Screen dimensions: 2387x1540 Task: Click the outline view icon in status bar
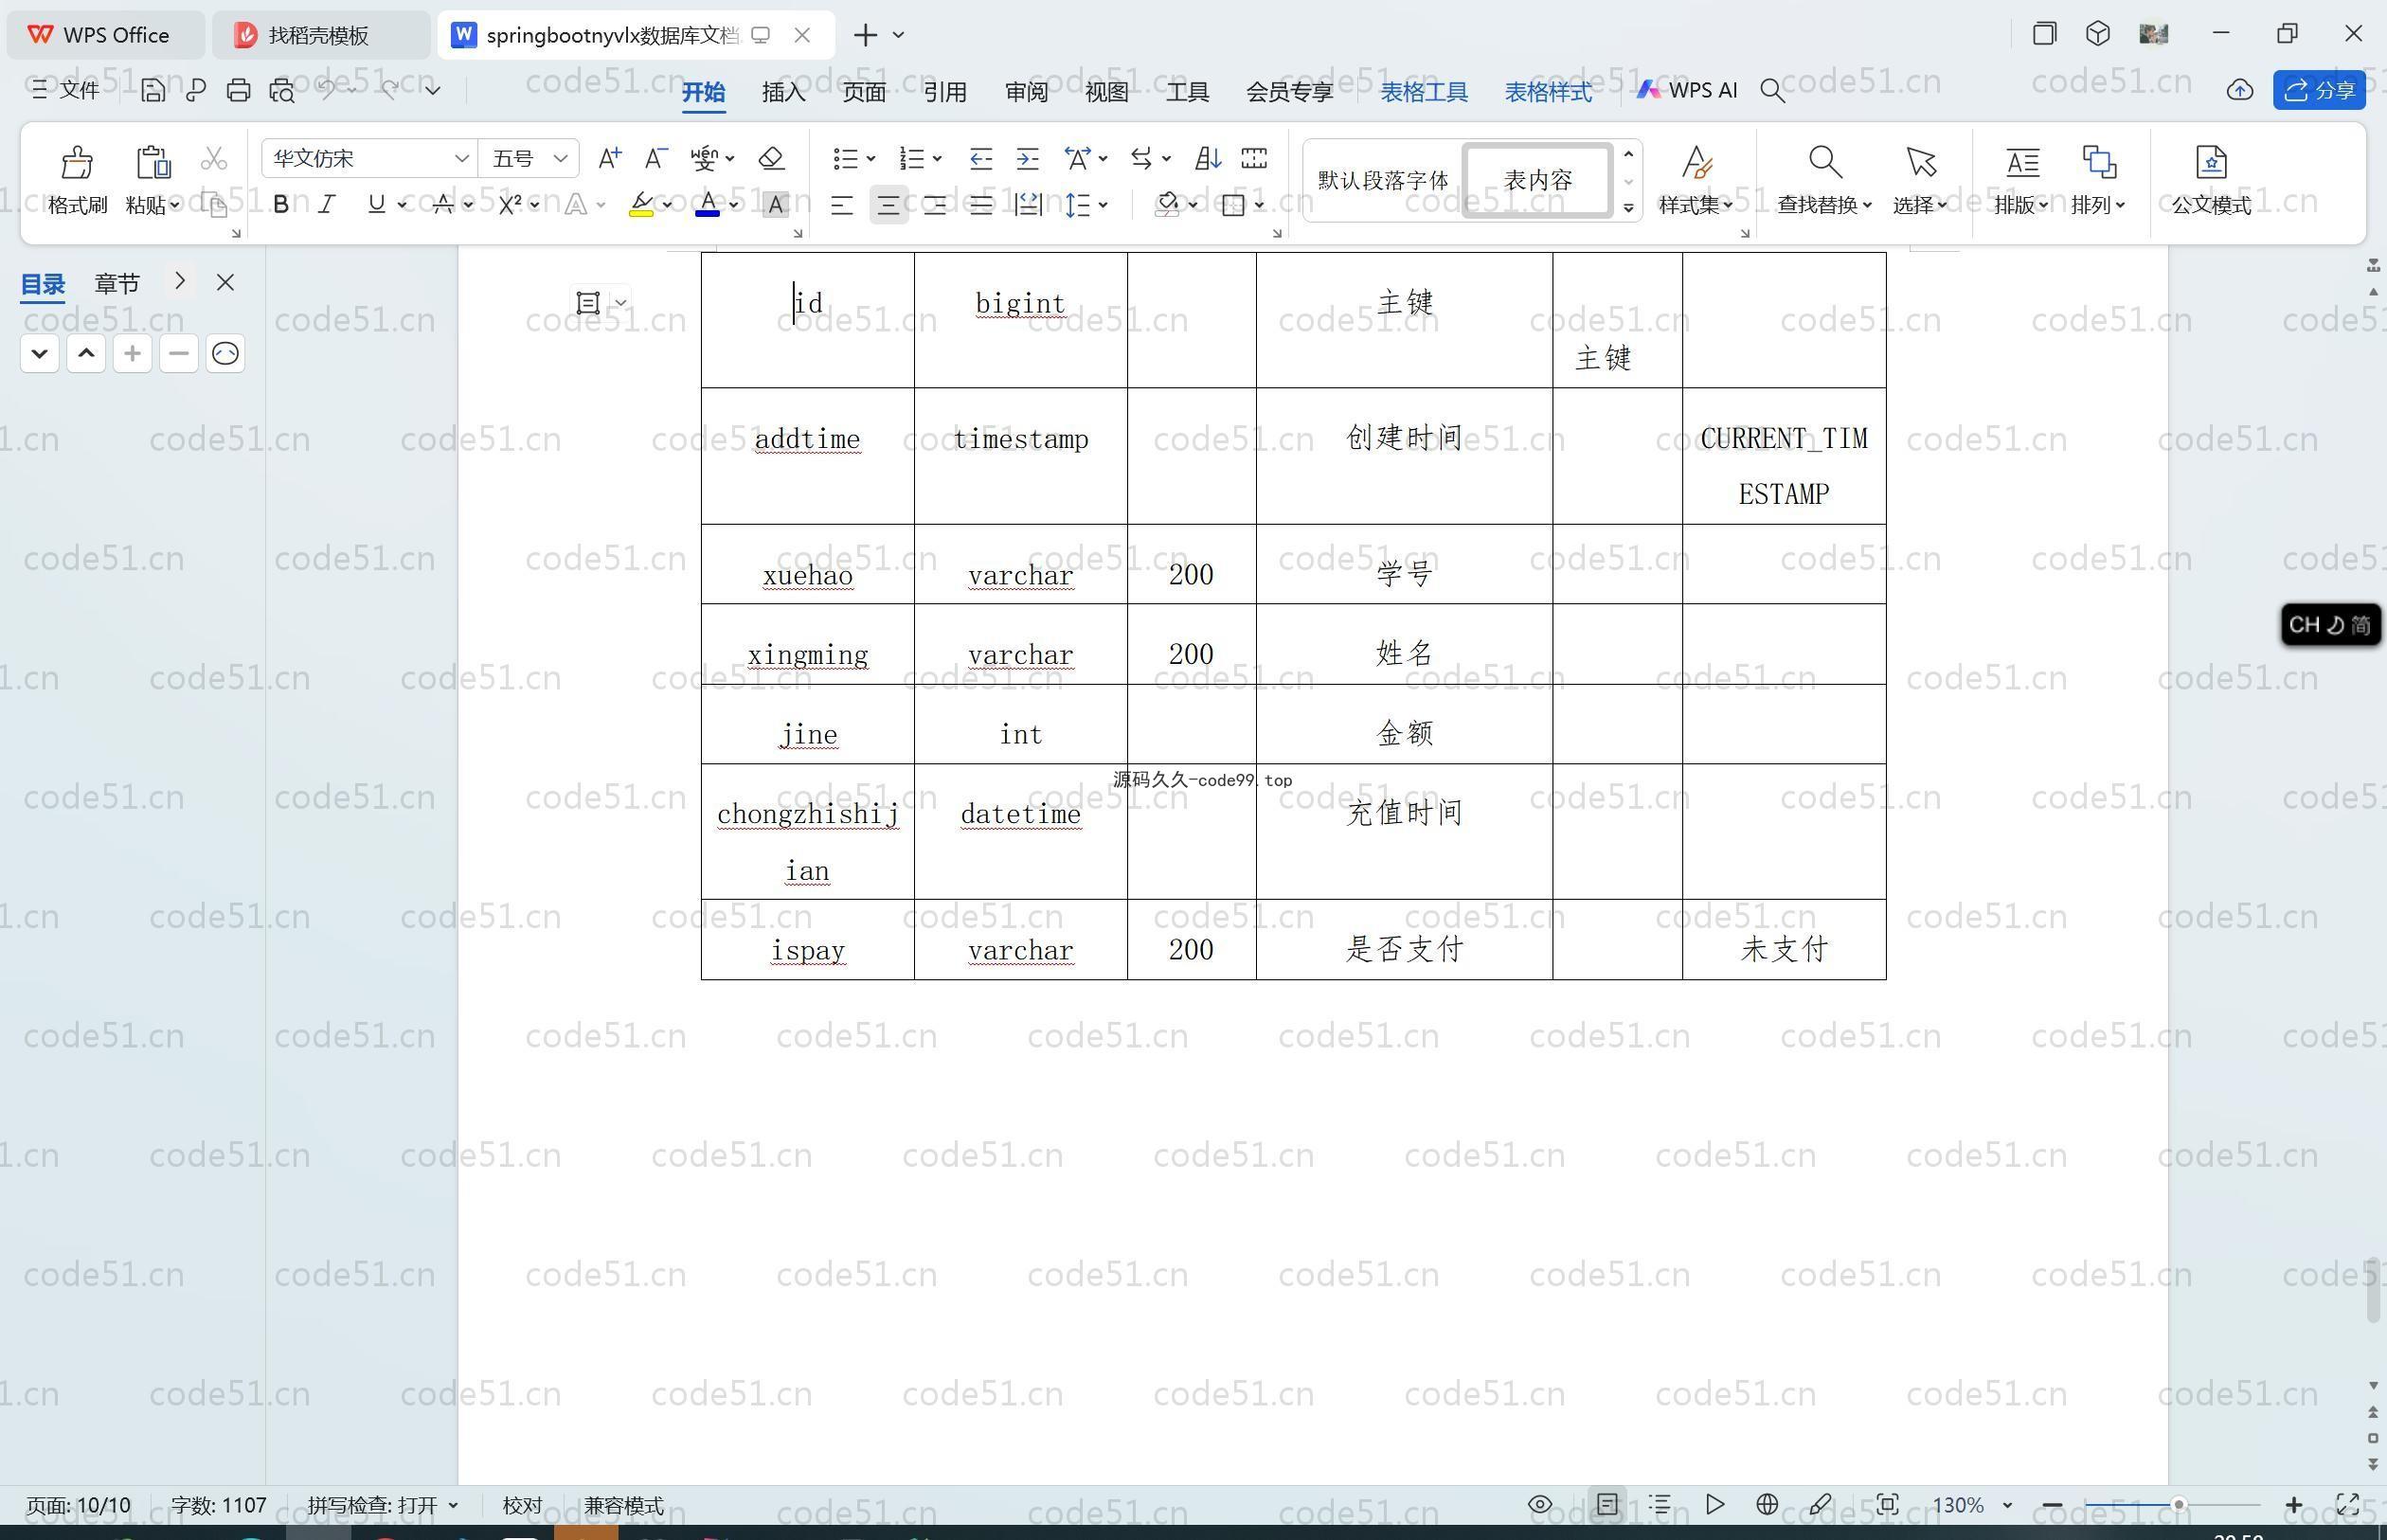[x=1660, y=1504]
